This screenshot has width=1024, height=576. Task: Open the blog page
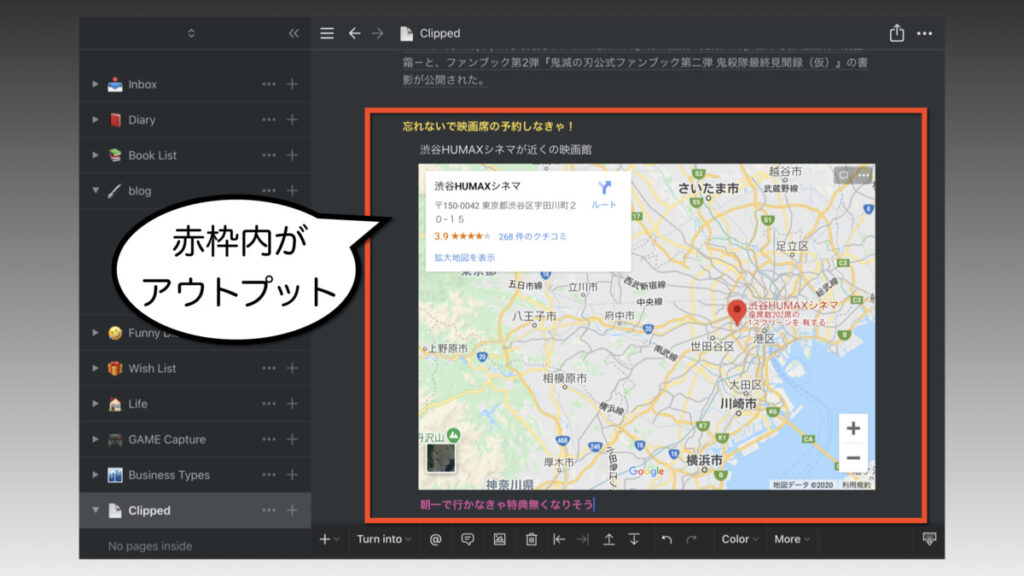(x=139, y=191)
